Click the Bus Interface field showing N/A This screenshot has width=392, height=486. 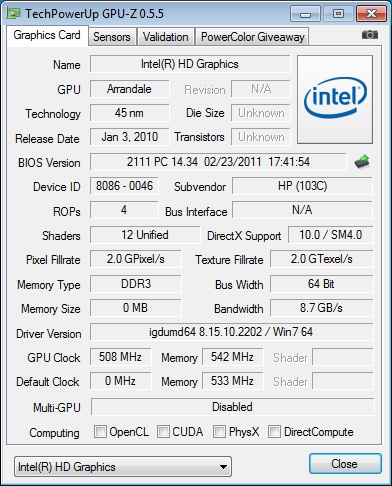click(302, 210)
